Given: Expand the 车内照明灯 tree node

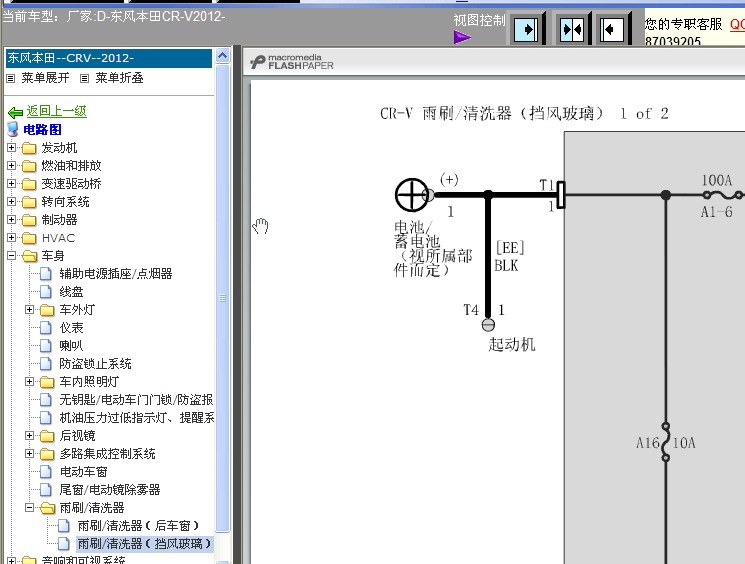Looking at the screenshot, I should click(x=29, y=382).
